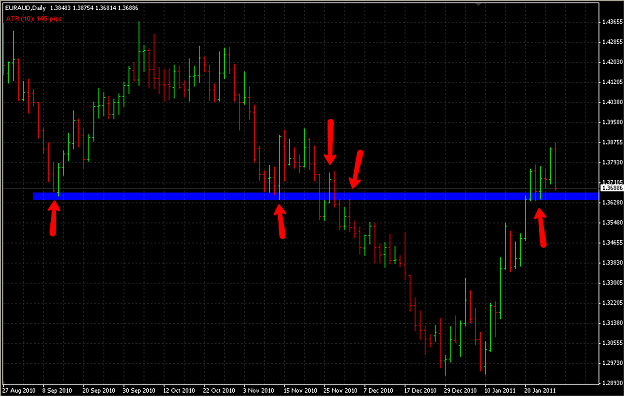This screenshot has height=397, width=625.
Task: Click the 1.33830 price scale label
Action: coord(612,262)
